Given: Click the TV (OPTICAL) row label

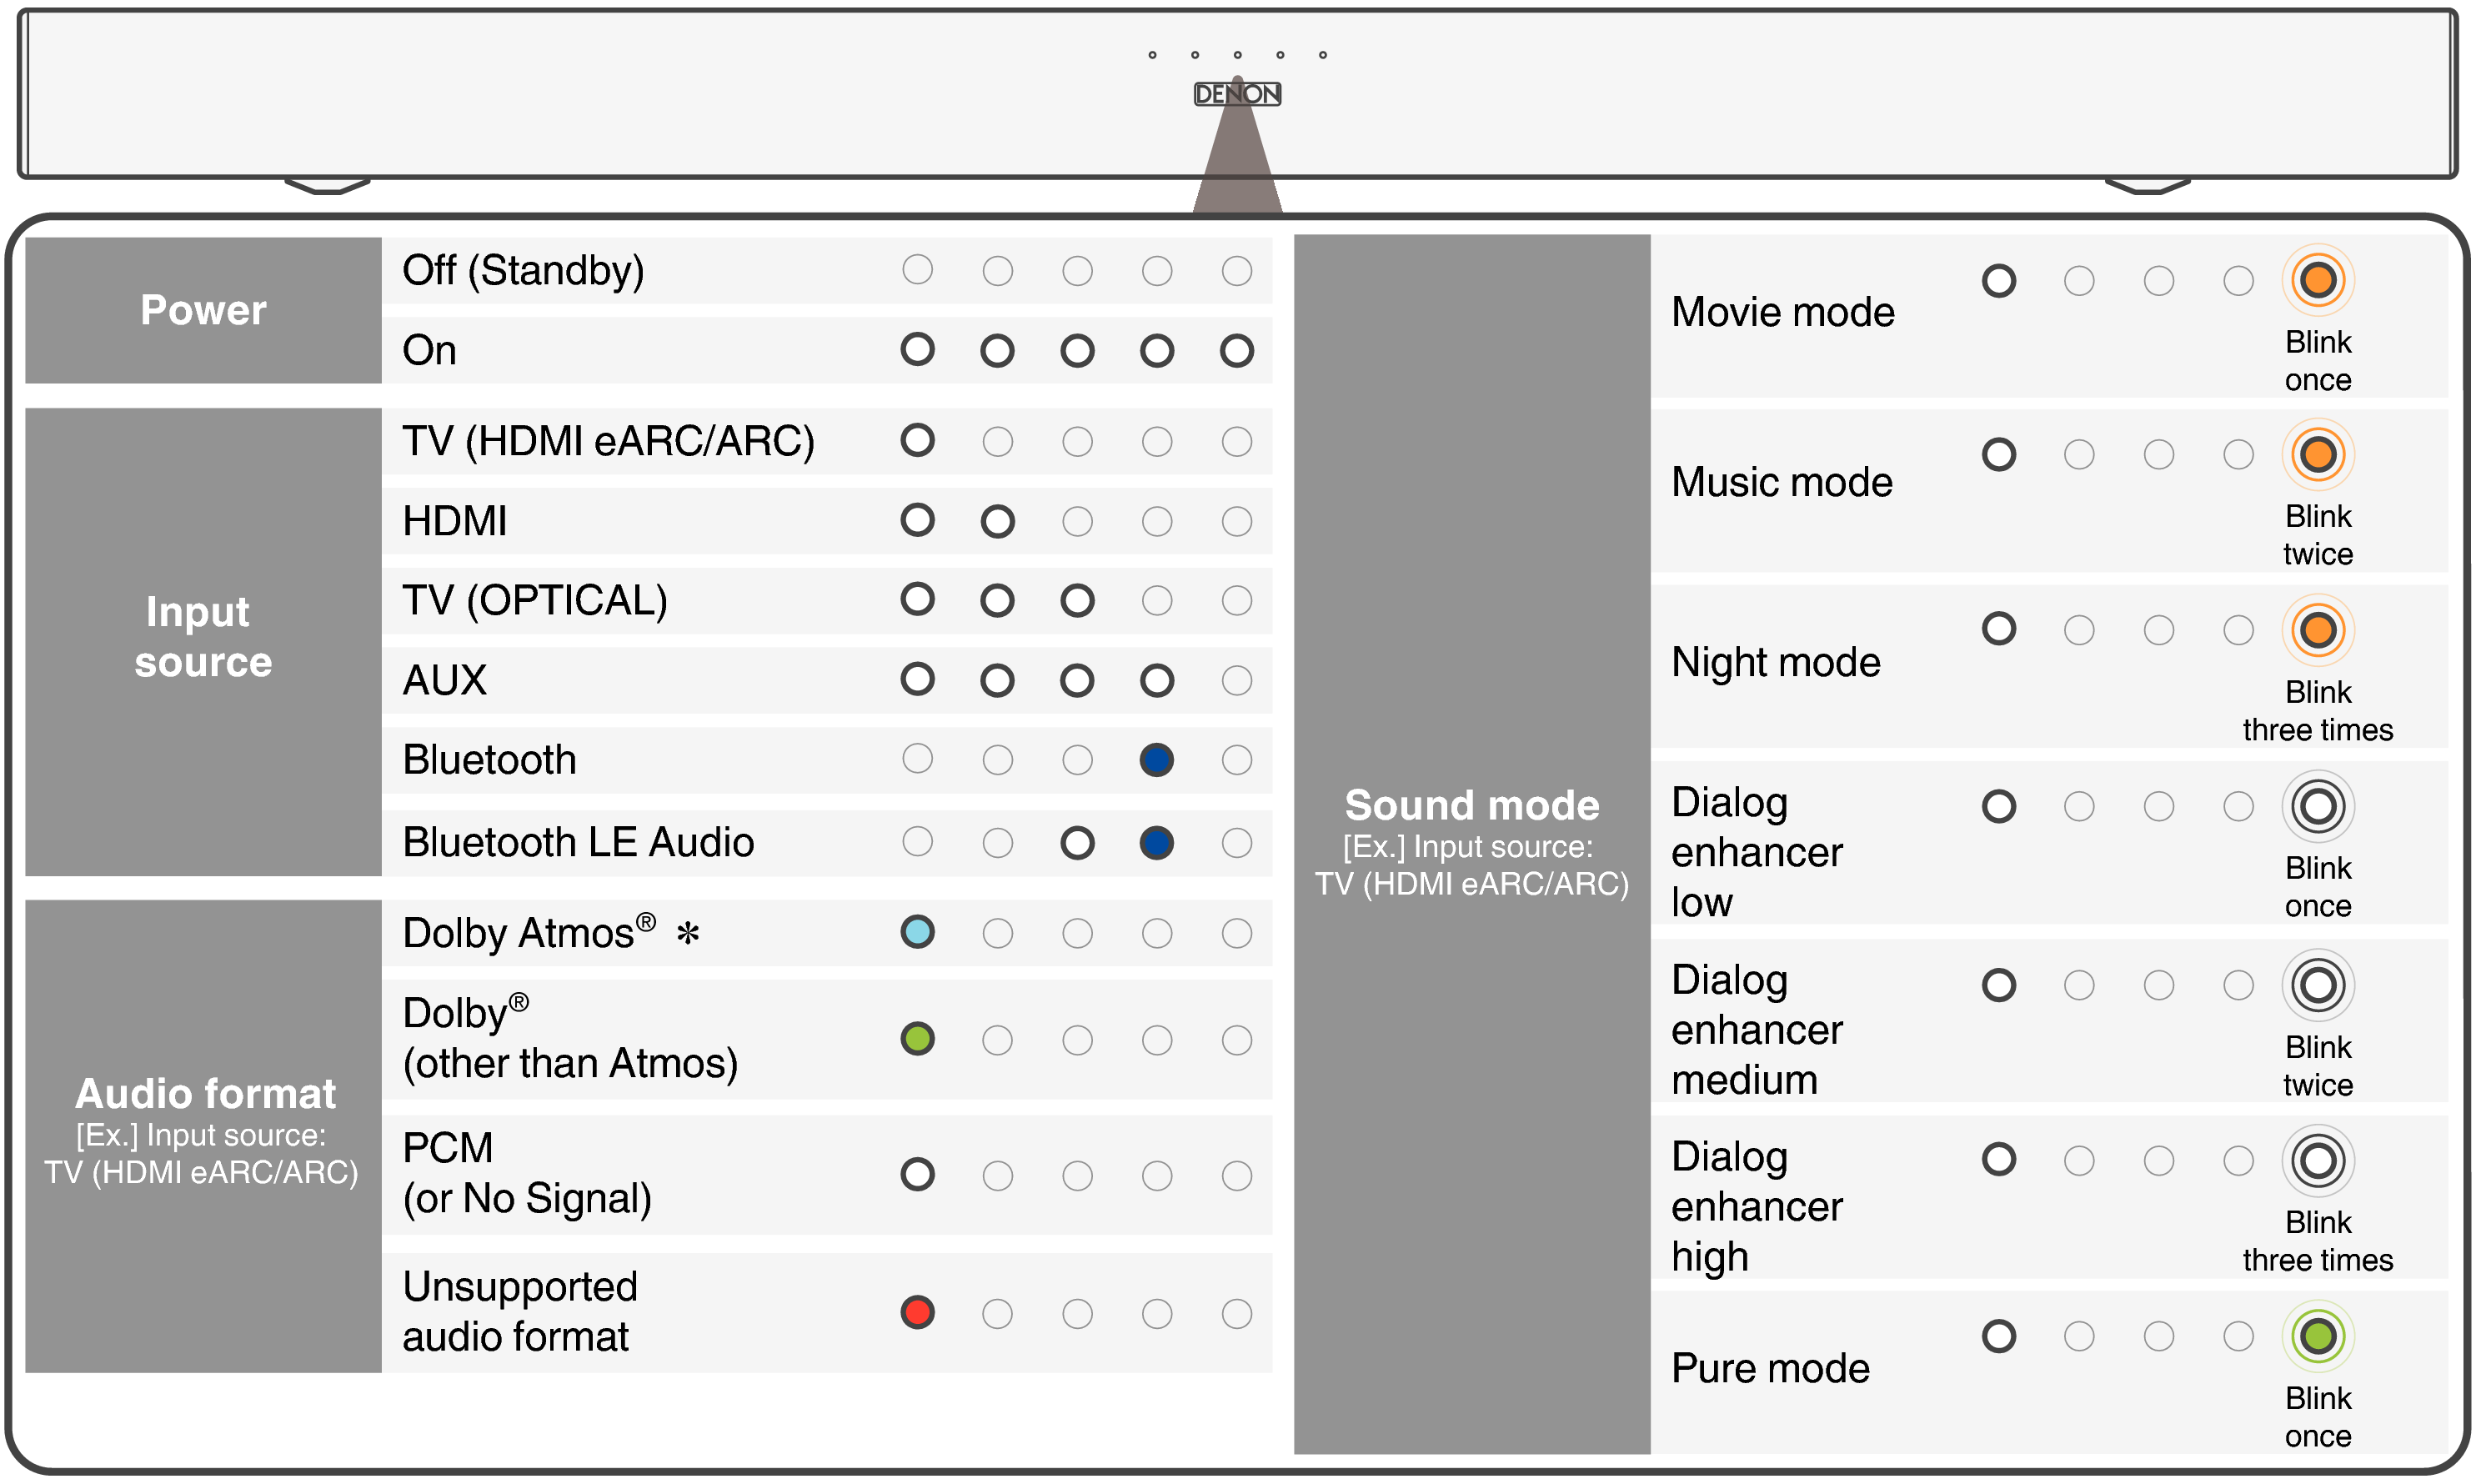Looking at the screenshot, I should click(x=535, y=600).
